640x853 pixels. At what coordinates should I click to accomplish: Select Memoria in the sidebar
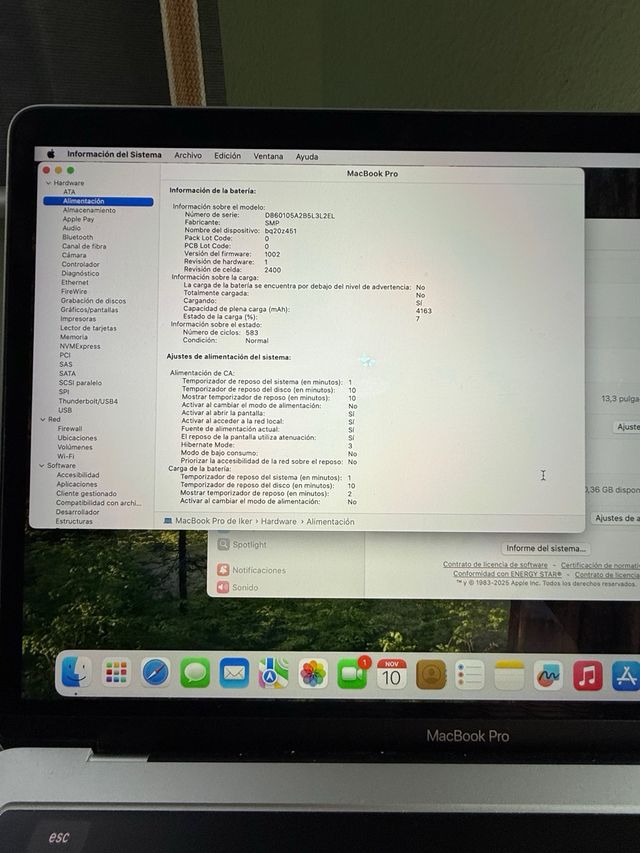tap(73, 337)
